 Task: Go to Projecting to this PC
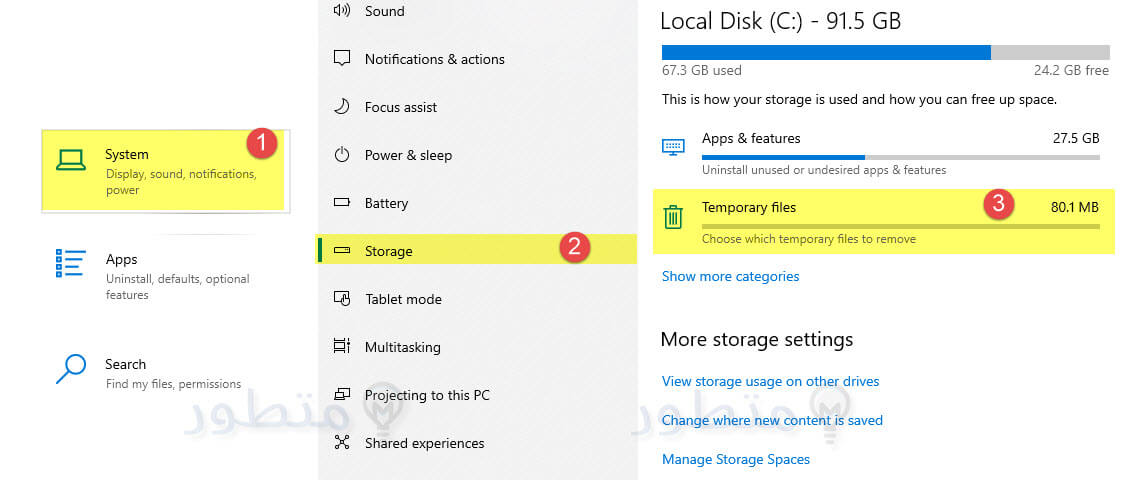coord(427,395)
